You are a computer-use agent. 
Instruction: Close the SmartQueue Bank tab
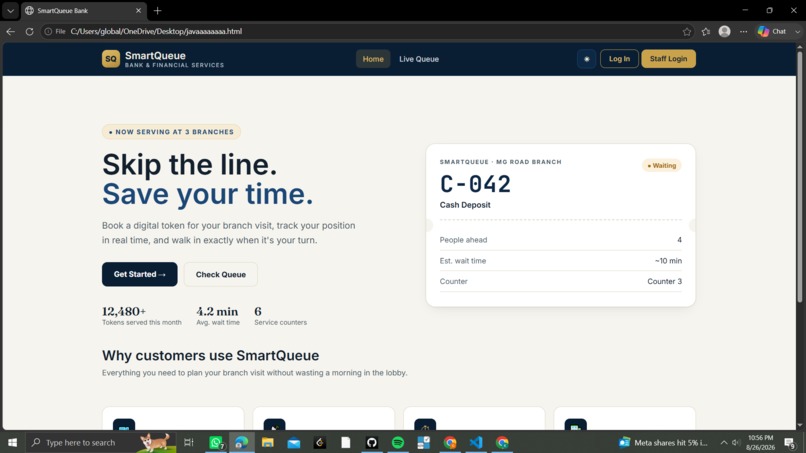138,10
